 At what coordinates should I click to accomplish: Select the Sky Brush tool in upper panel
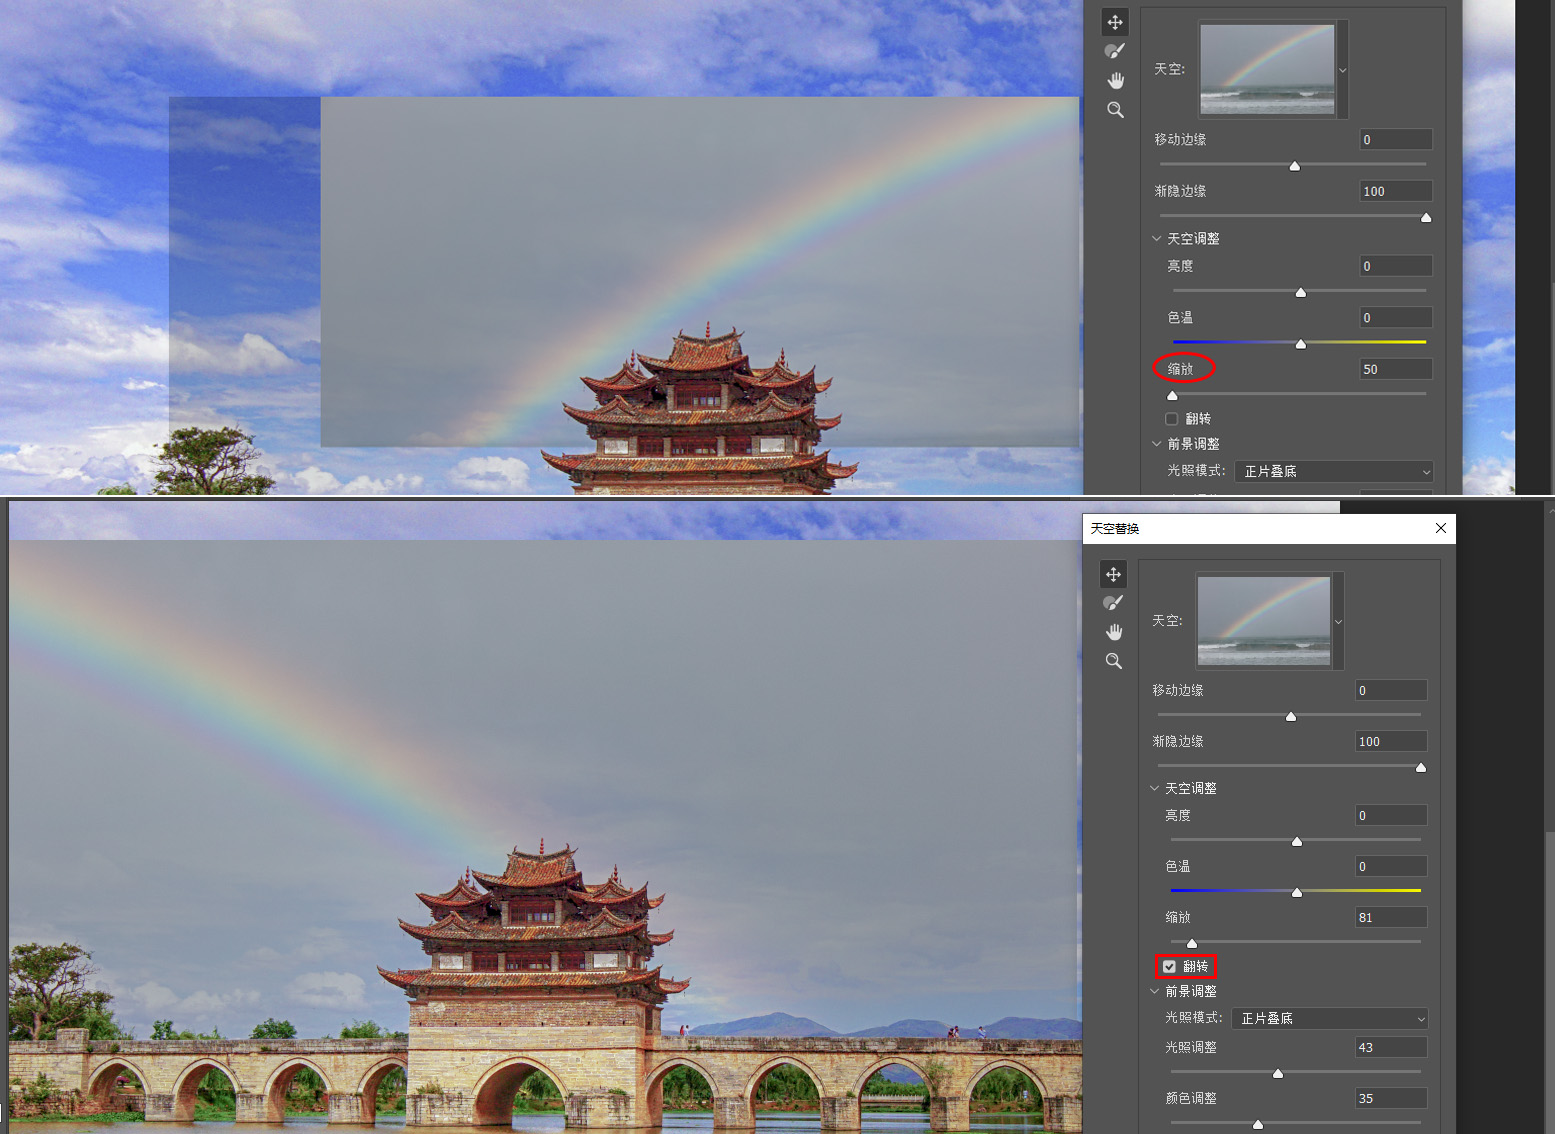click(1115, 51)
